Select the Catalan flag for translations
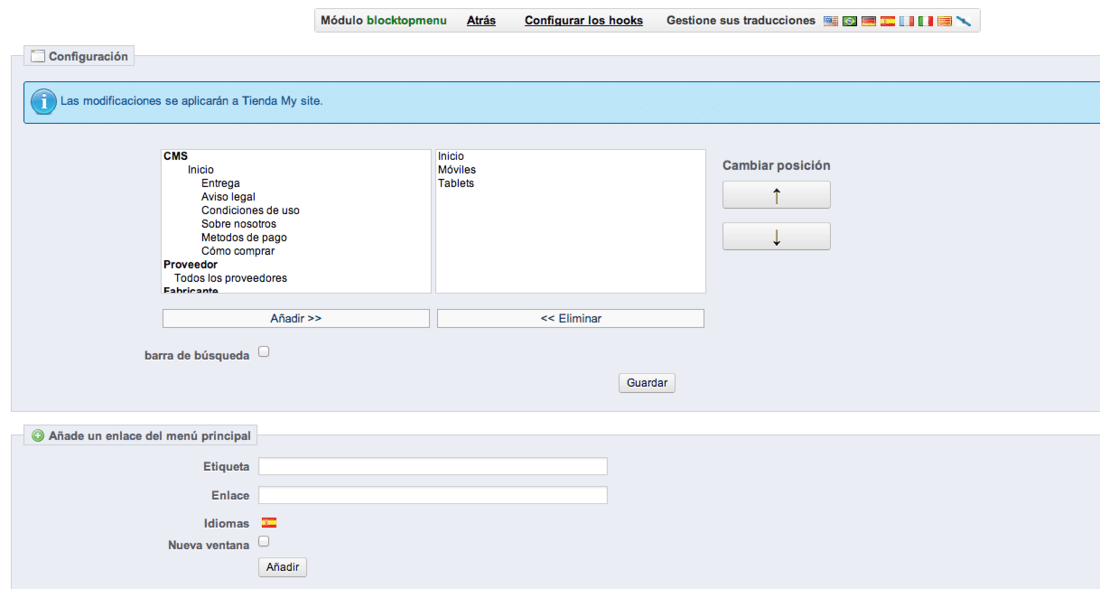 (x=944, y=21)
